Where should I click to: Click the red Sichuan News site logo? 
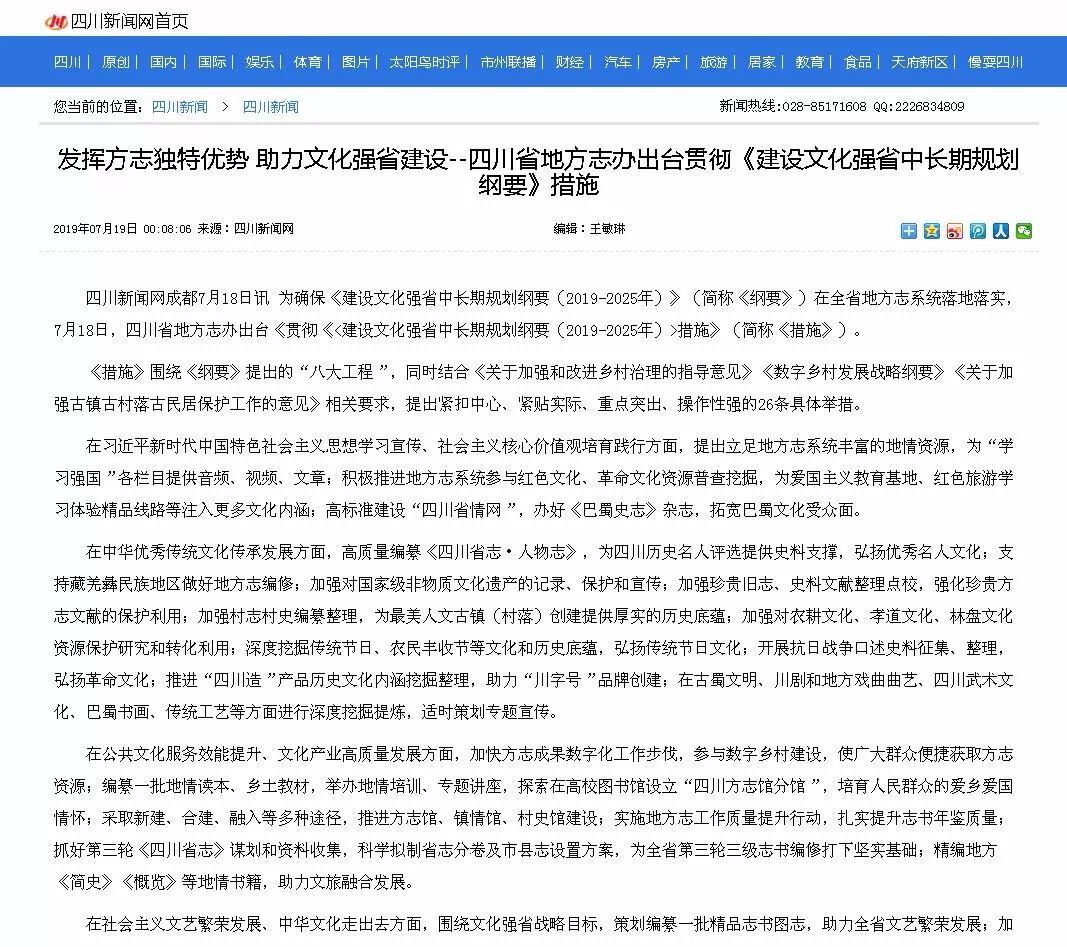[56, 21]
